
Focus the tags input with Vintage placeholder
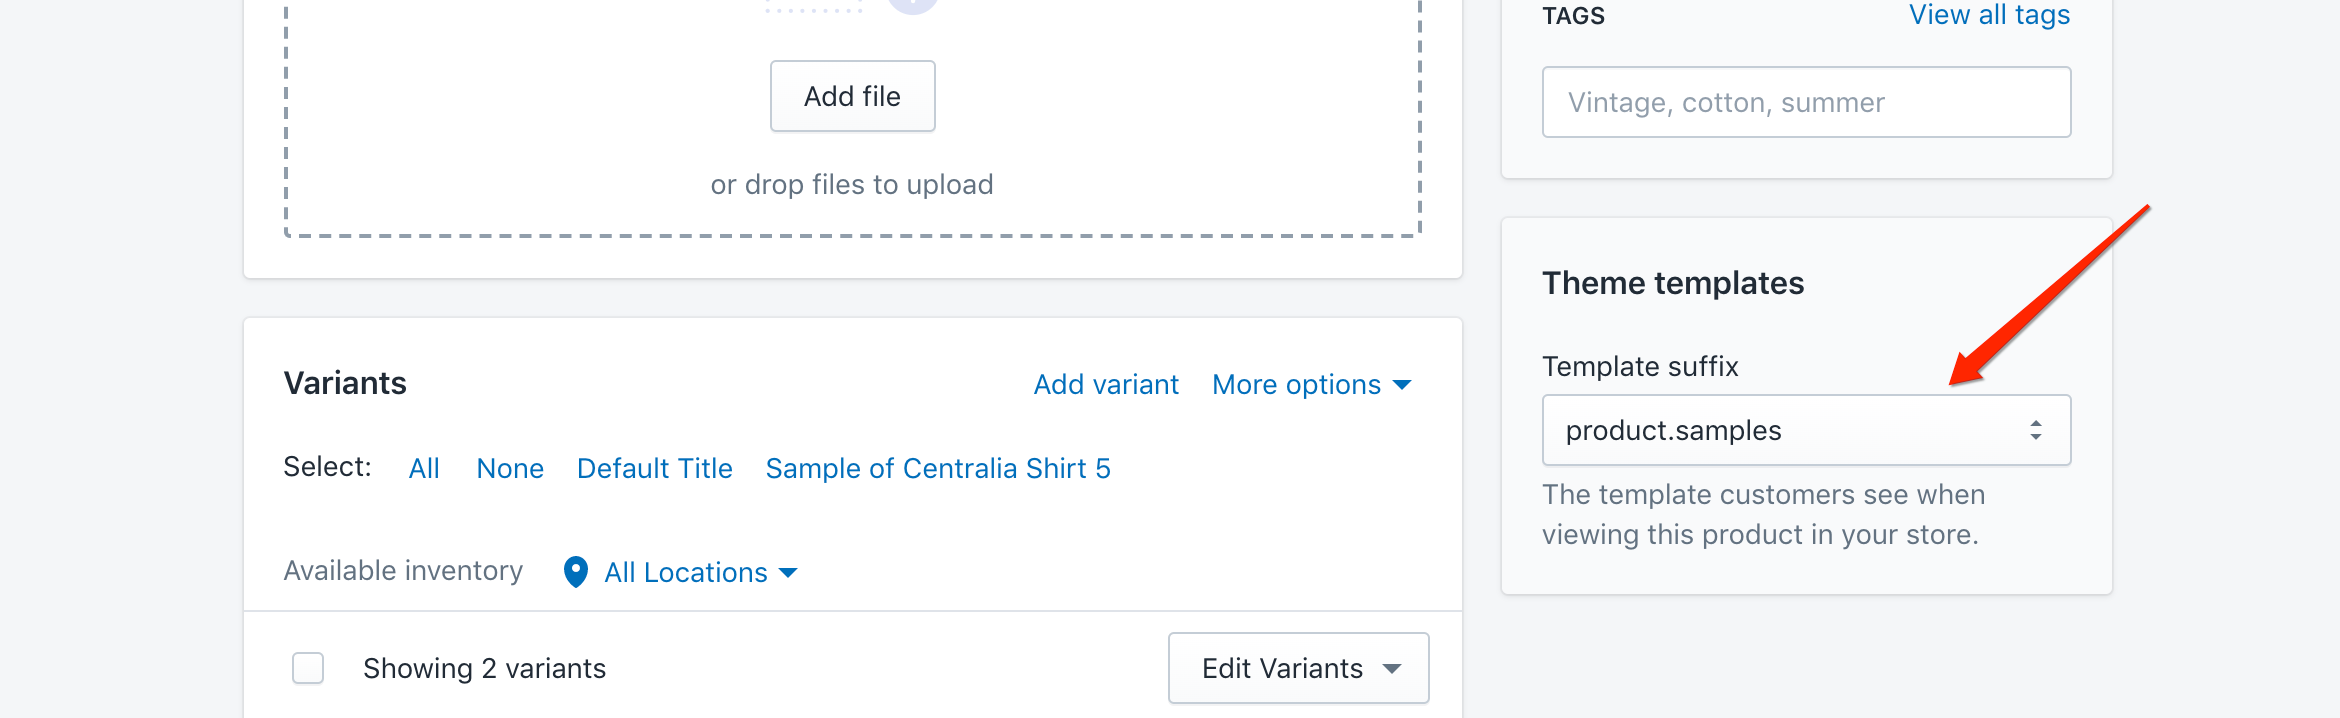click(x=1806, y=102)
